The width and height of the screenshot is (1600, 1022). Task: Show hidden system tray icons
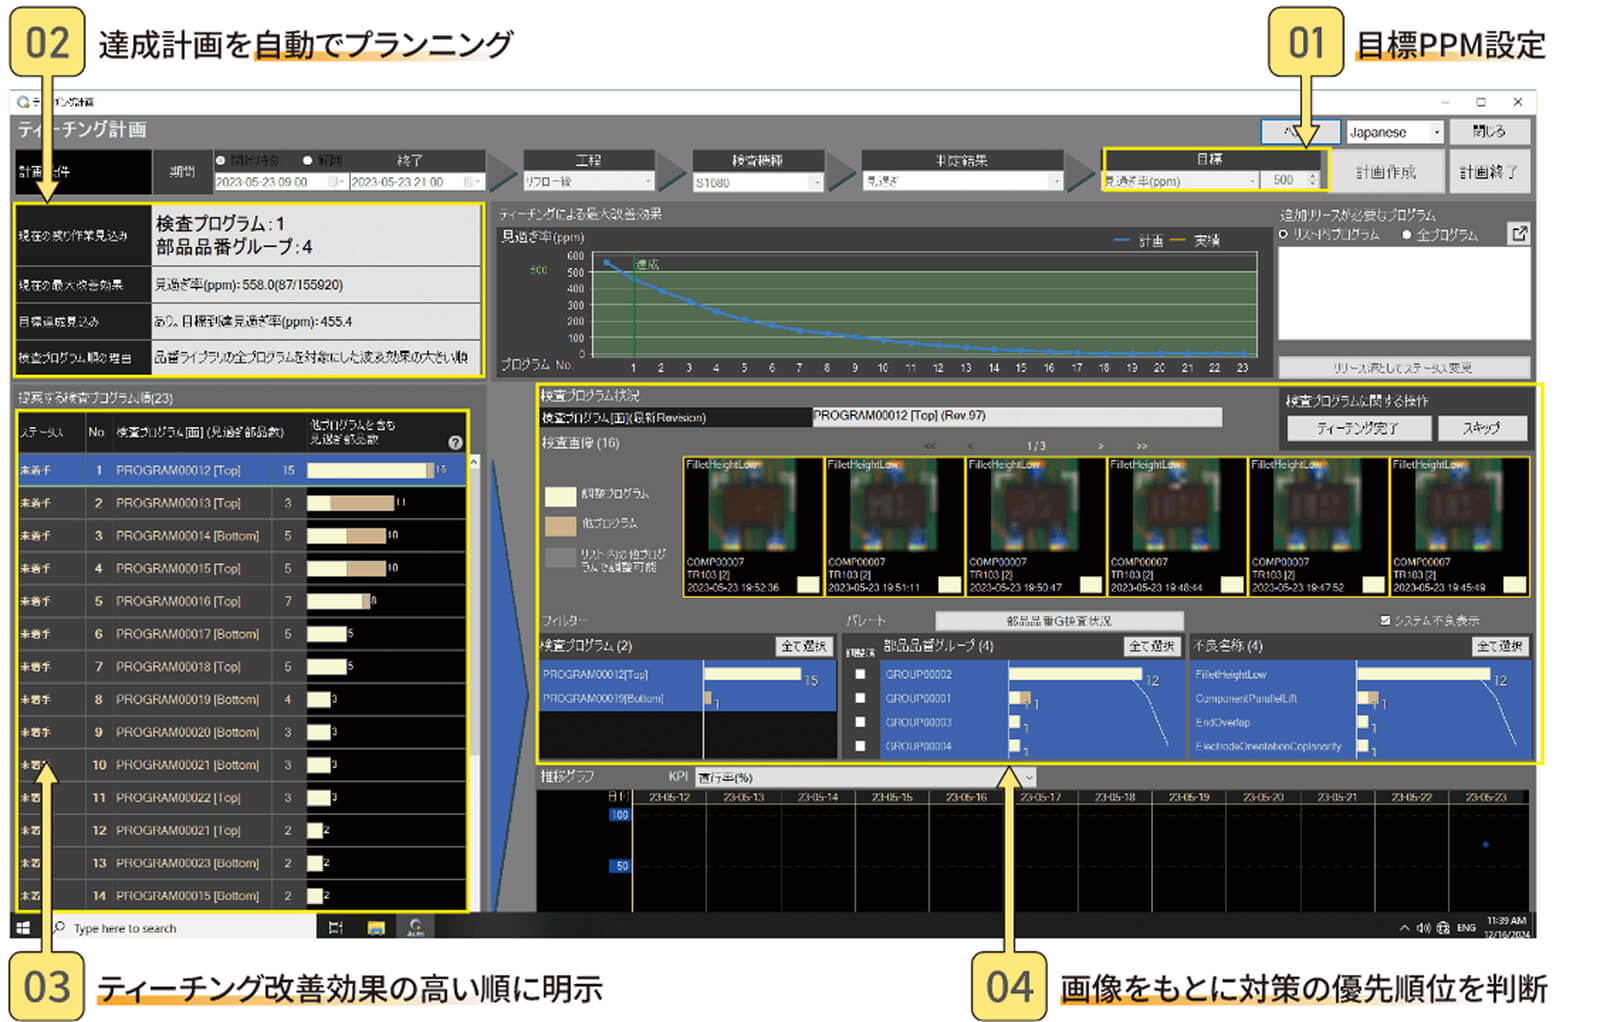(x=1405, y=928)
